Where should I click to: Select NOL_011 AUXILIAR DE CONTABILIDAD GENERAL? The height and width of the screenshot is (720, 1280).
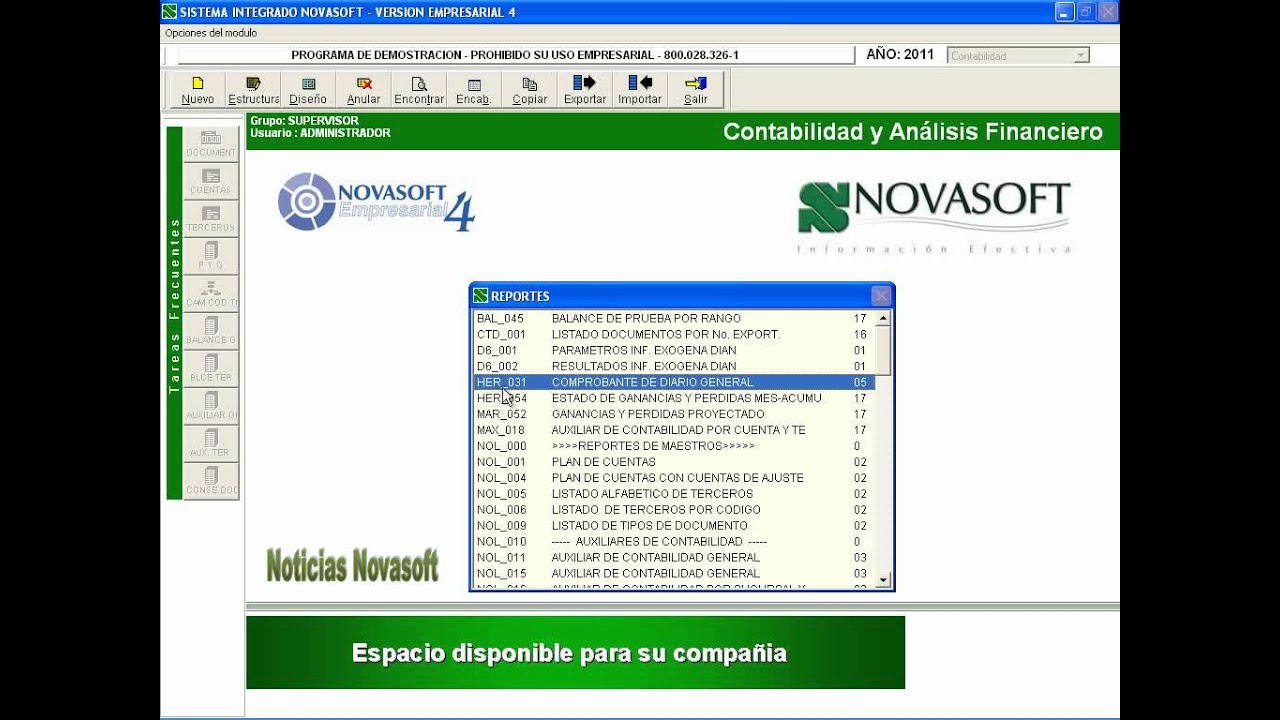[674, 558]
